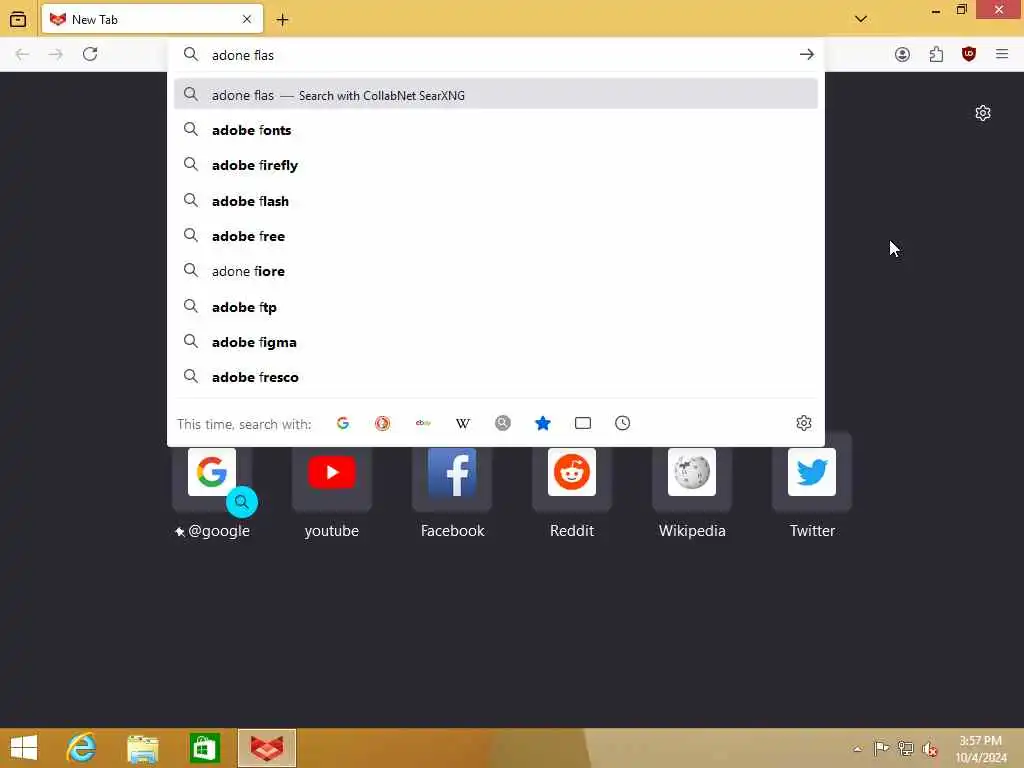Search this time with eBay
Viewport: 1024px width, 768px height.
(x=423, y=423)
